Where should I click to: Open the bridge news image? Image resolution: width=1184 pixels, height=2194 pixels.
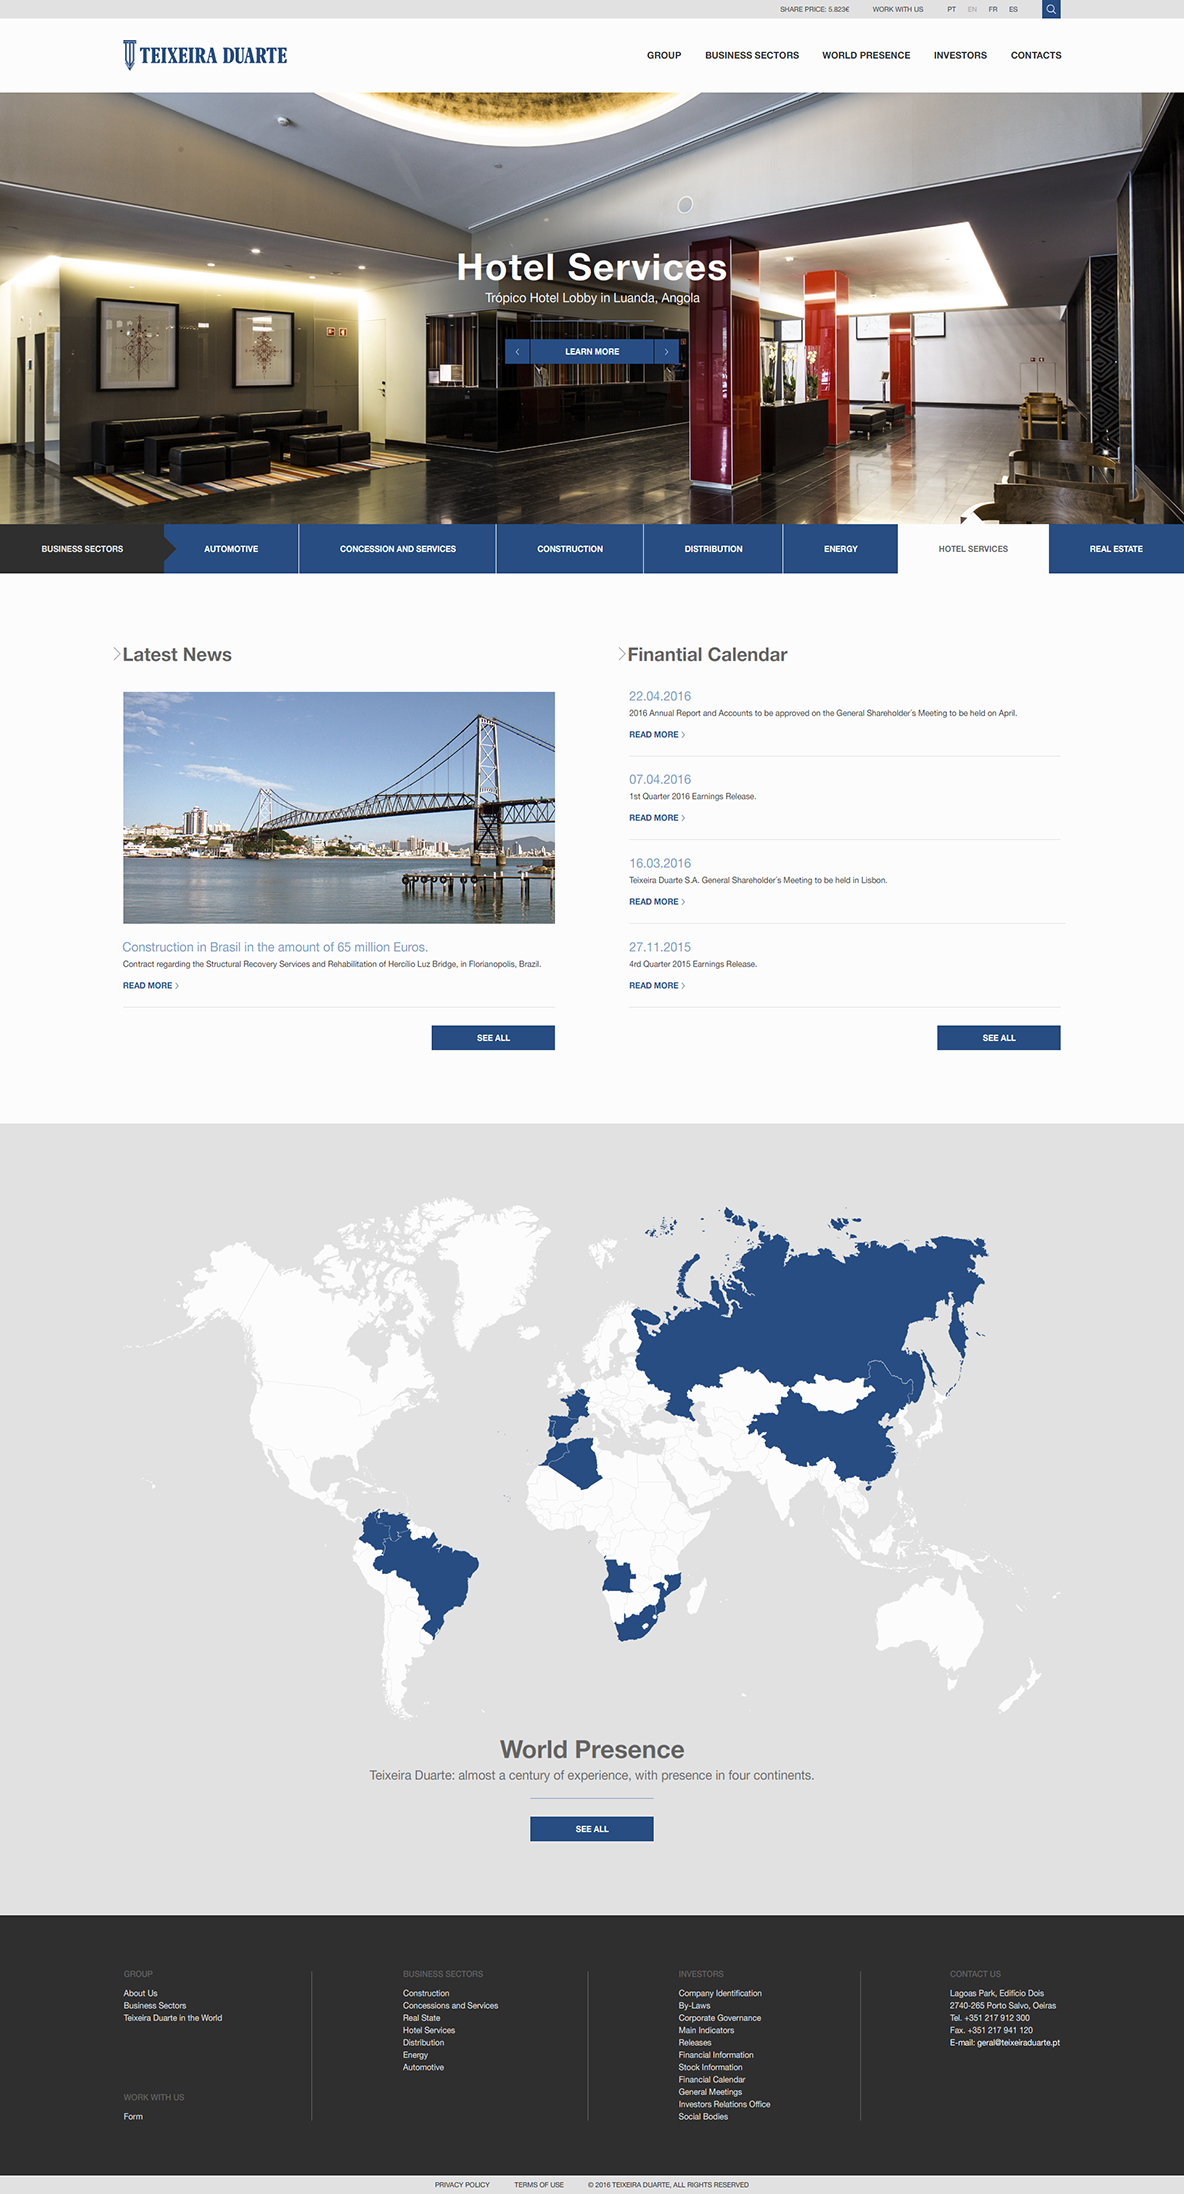(x=339, y=807)
